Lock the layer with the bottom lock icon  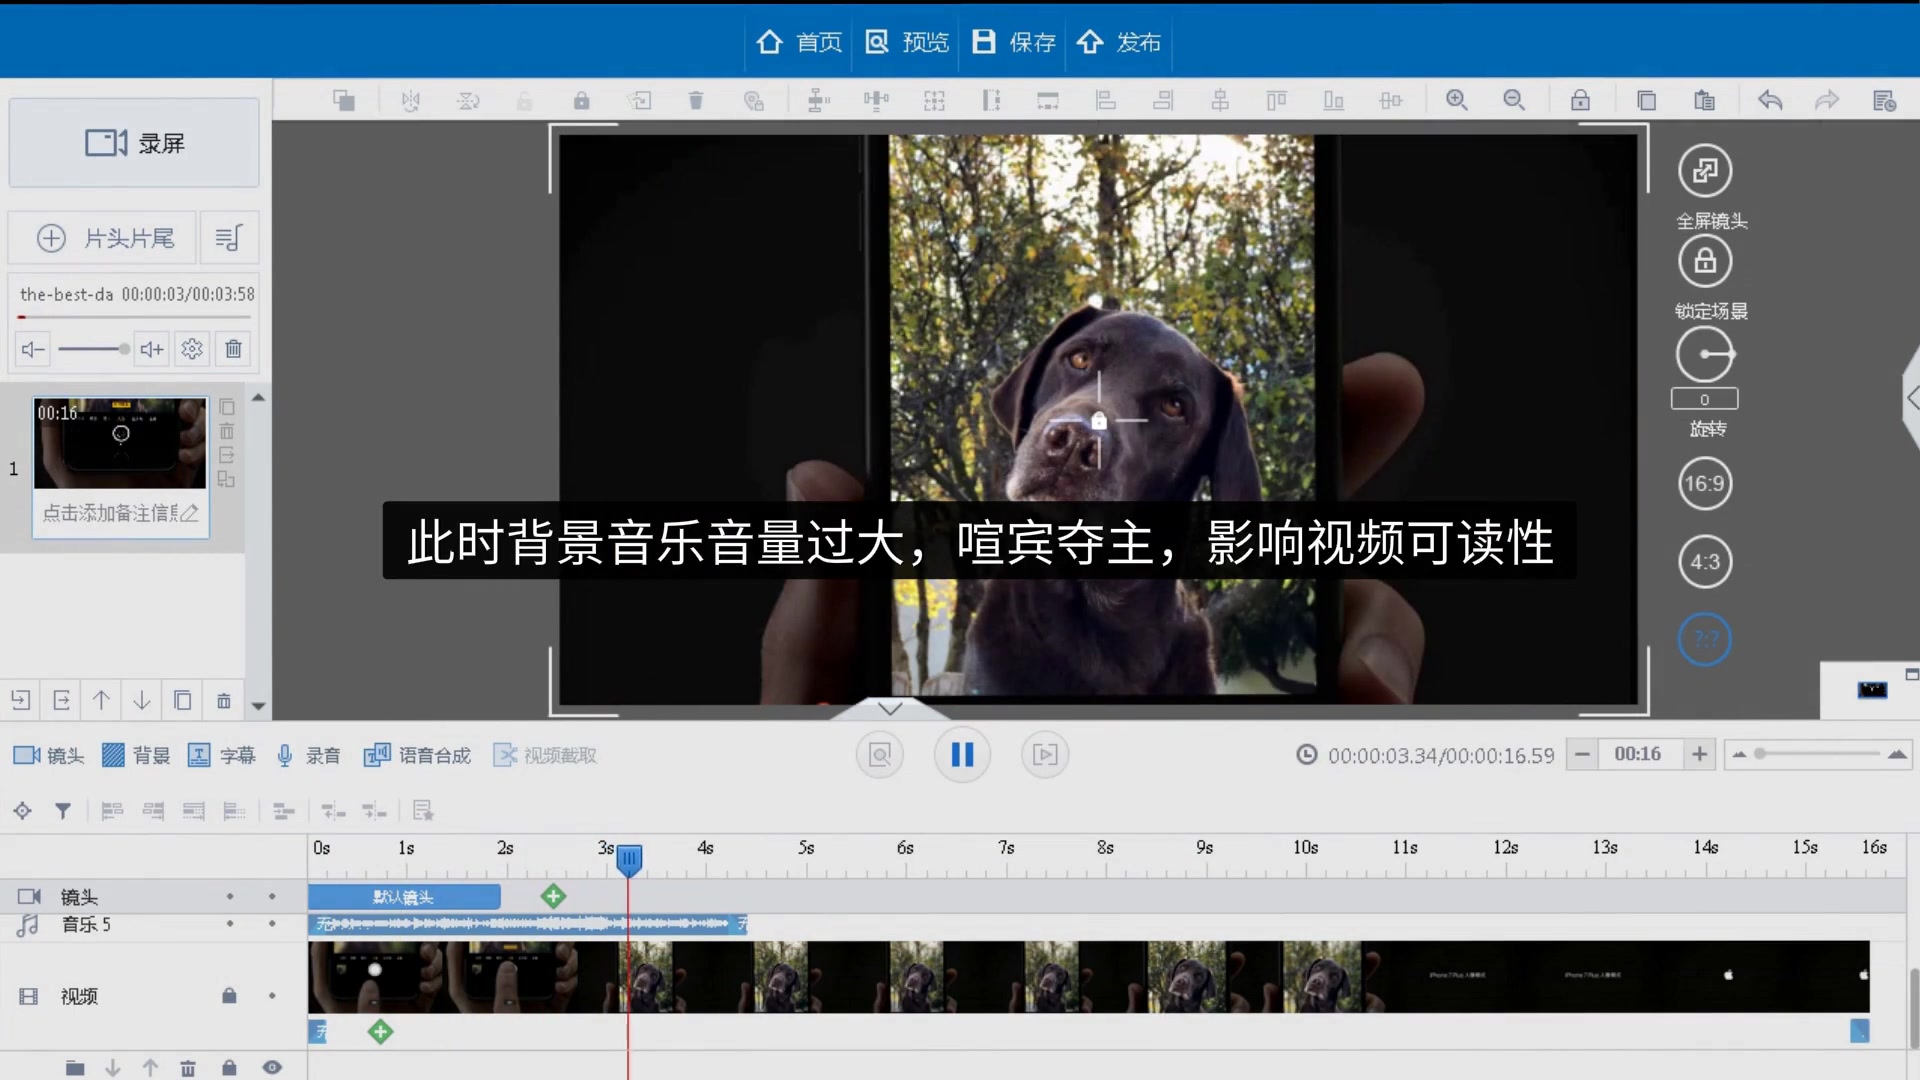[229, 1068]
